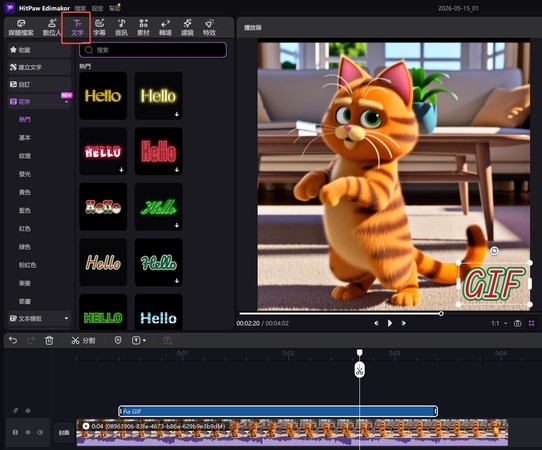The width and height of the screenshot is (542, 450).
Task: Redo the last undone action
Action: click(x=31, y=340)
